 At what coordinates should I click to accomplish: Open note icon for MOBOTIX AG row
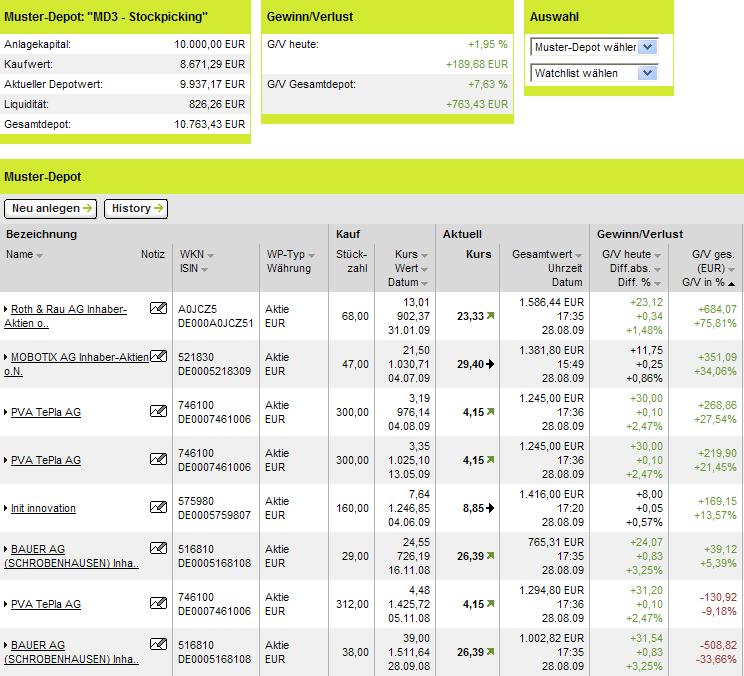point(158,356)
